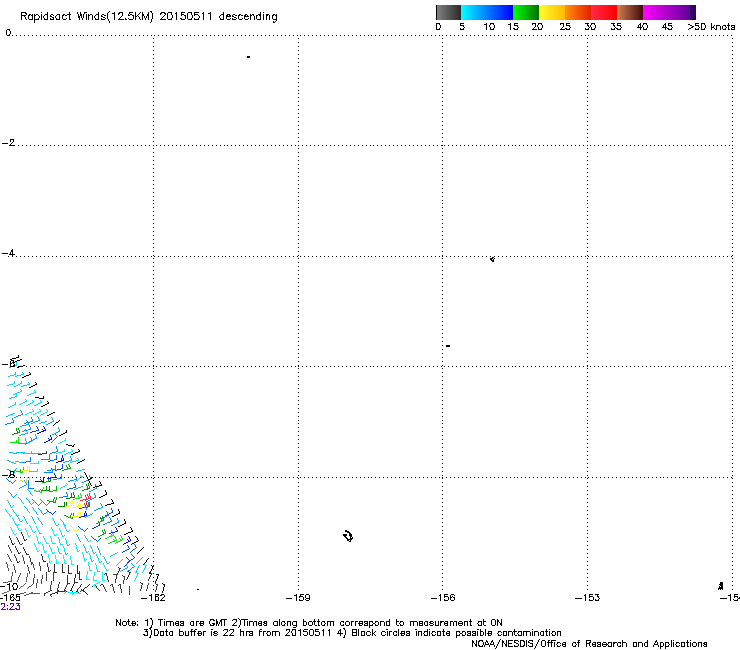Click the purple '2:23' pass time label
Image resolution: width=740 pixels, height=650 pixels.
tap(10, 607)
